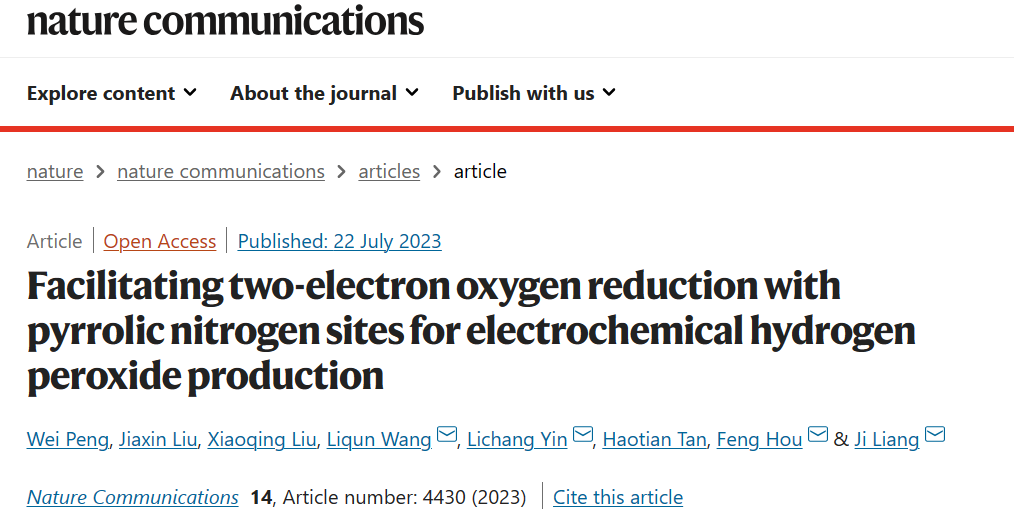Click the italic Nature Communications journal link
1014x520 pixels.
pyautogui.click(x=133, y=497)
